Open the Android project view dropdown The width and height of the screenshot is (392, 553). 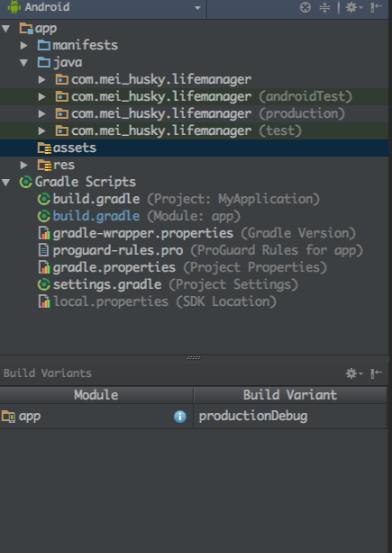(x=104, y=7)
